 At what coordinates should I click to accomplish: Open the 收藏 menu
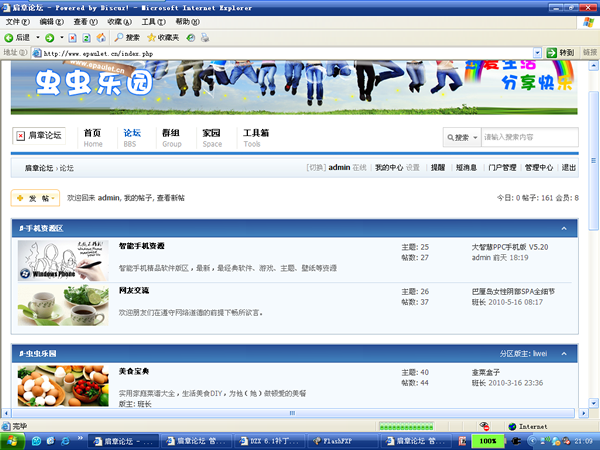(119, 22)
